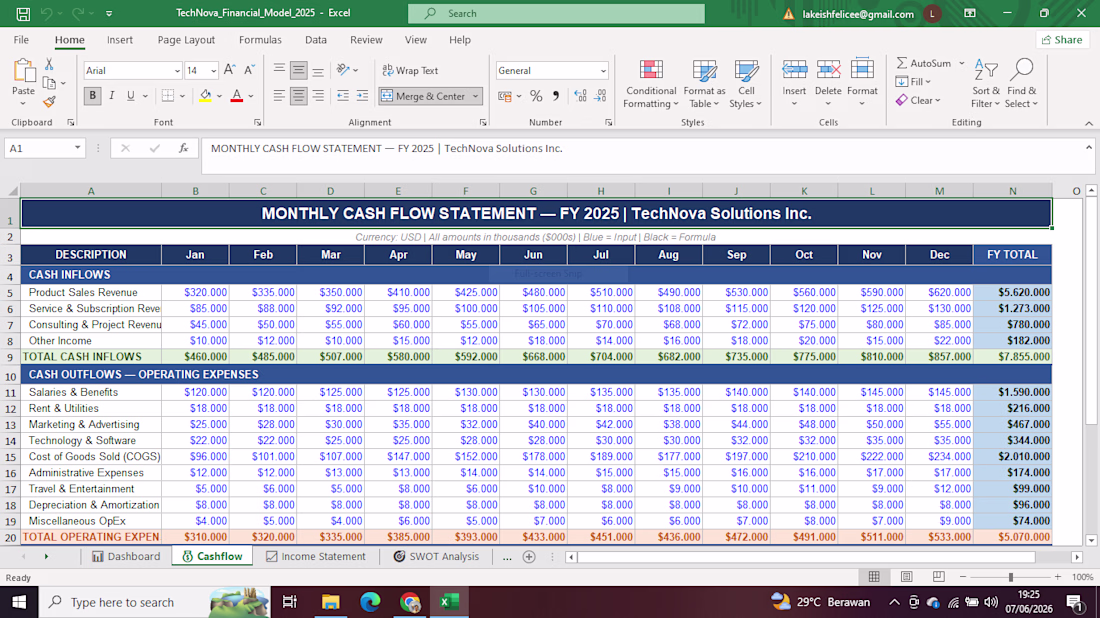Click Decrease Decimal icon
1100x618 pixels.
[x=601, y=96]
